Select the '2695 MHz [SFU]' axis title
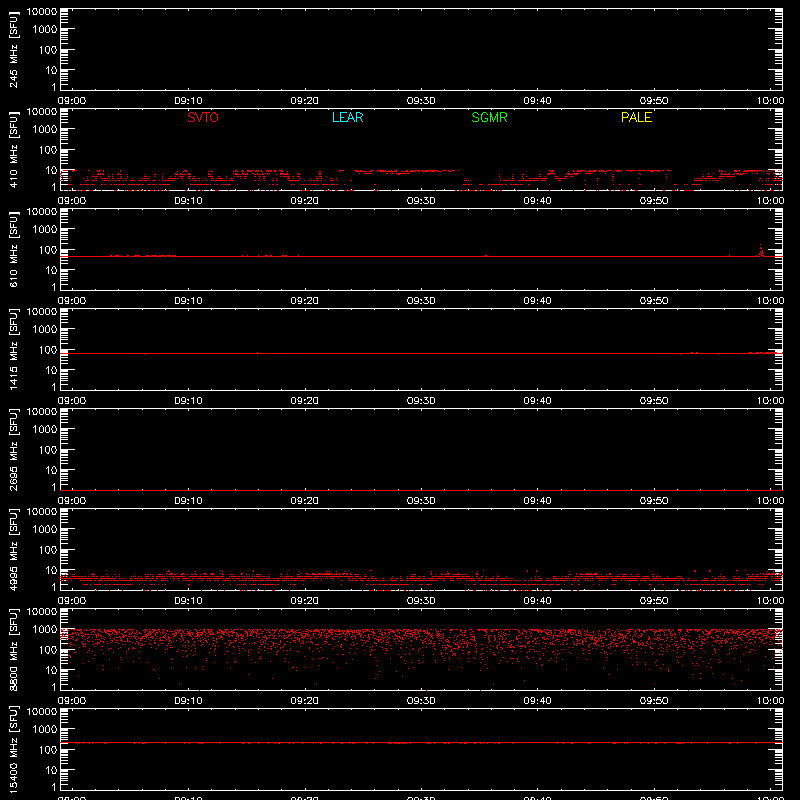800x800 pixels. pyautogui.click(x=13, y=449)
